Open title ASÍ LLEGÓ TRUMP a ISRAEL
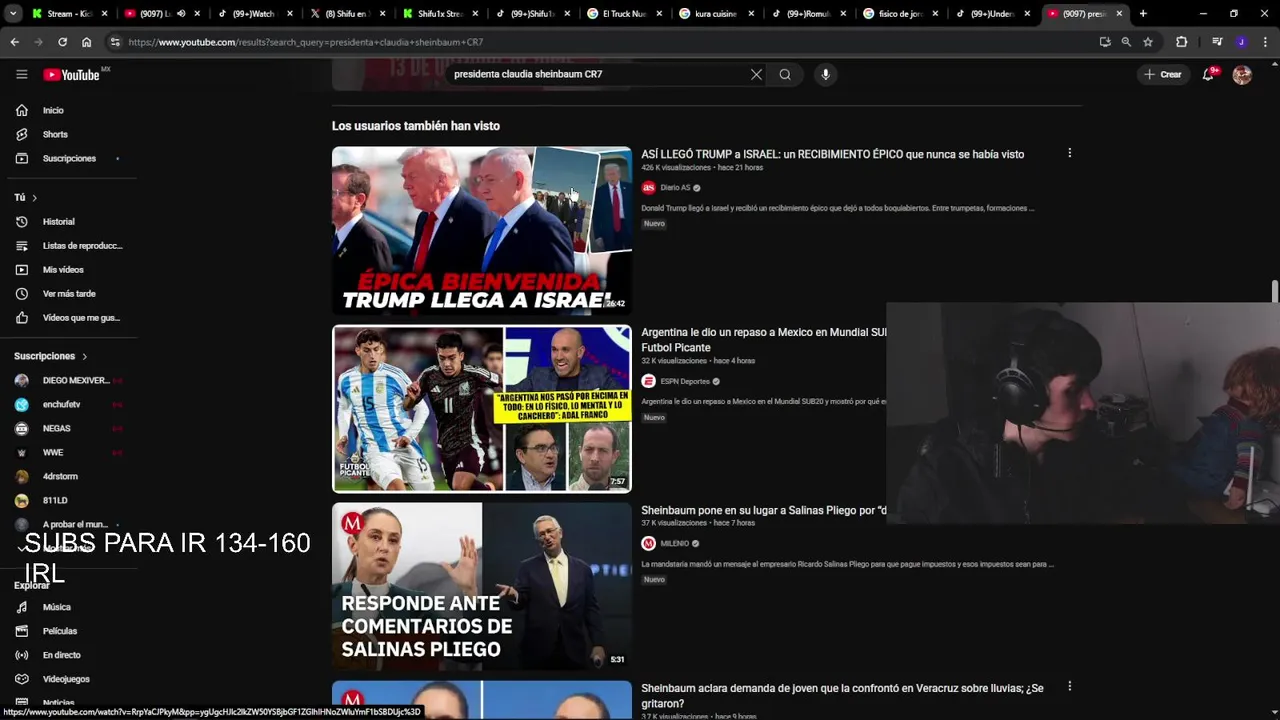This screenshot has height=720, width=1280. (x=832, y=154)
